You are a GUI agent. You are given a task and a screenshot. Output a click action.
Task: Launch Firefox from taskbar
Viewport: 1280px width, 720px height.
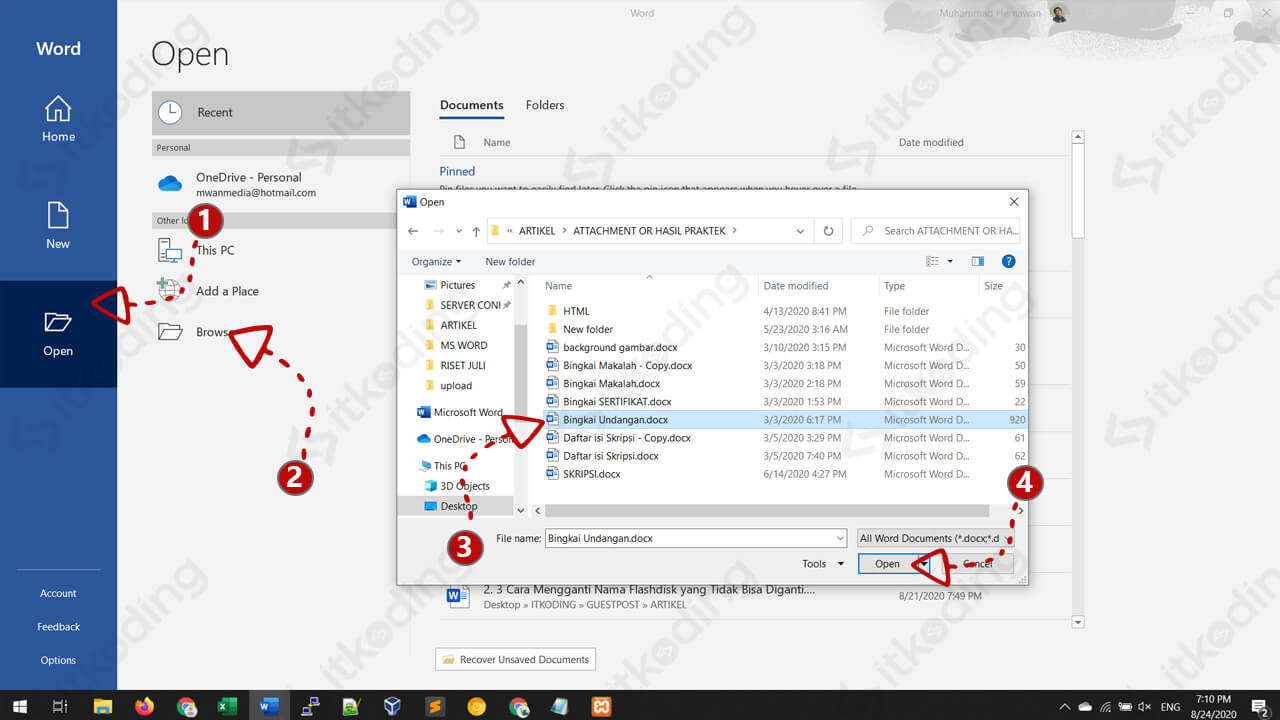pyautogui.click(x=145, y=706)
